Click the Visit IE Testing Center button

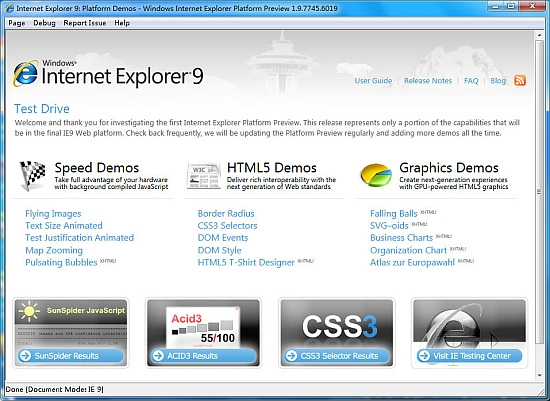pos(470,356)
